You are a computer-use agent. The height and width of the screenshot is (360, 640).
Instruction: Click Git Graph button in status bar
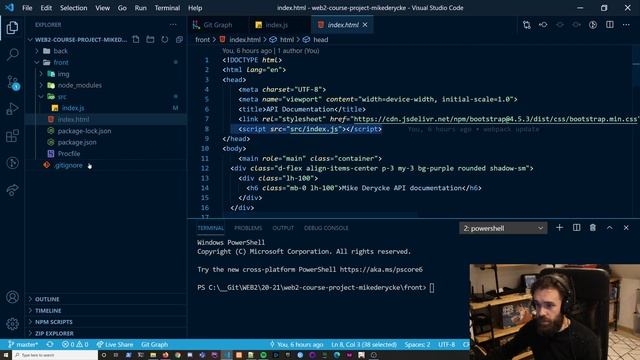pos(154,344)
